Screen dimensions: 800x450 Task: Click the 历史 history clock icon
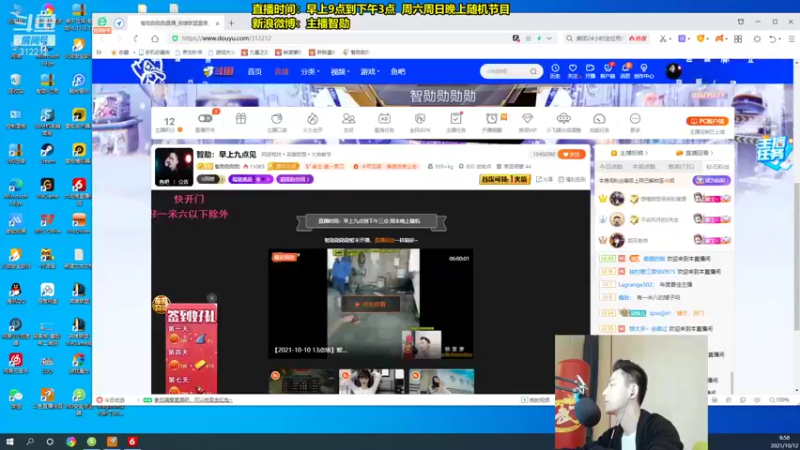[x=555, y=68]
